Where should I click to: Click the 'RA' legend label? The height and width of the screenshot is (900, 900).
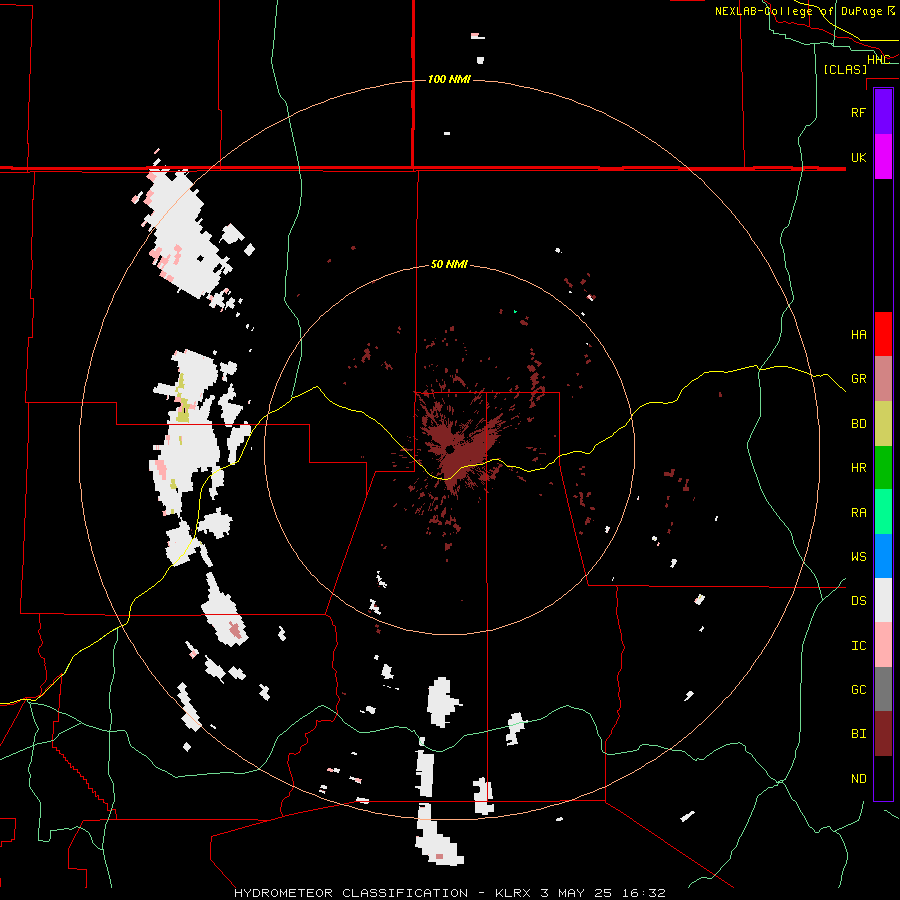[858, 513]
